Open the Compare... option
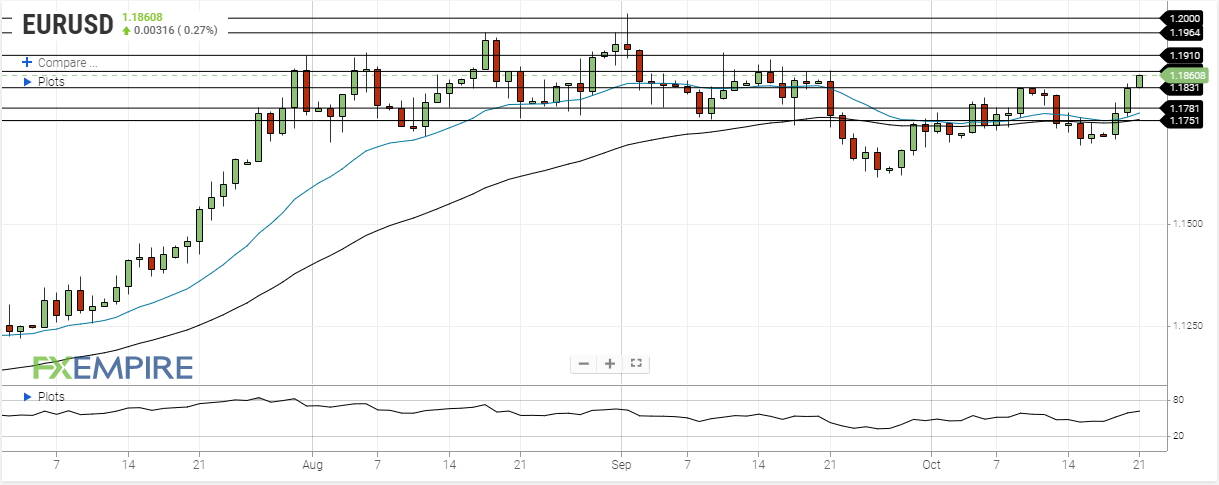The height and width of the screenshot is (485, 1219). (67, 62)
